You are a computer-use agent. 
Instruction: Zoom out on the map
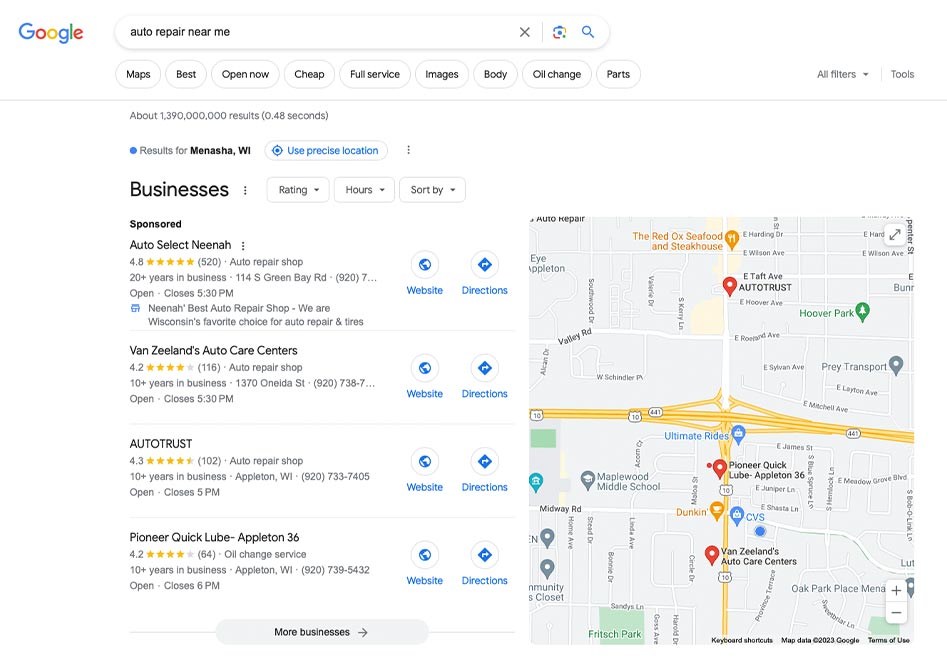tap(896, 613)
